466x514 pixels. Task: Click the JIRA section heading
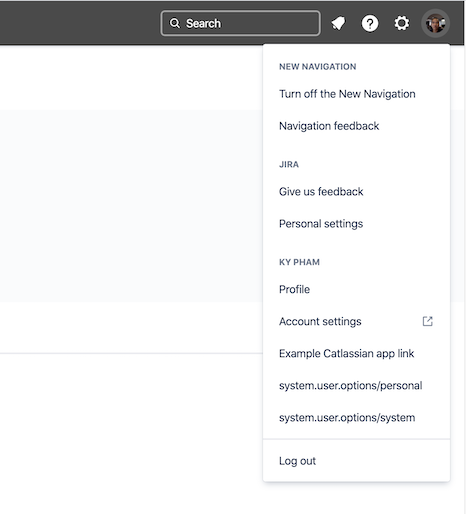click(x=289, y=164)
